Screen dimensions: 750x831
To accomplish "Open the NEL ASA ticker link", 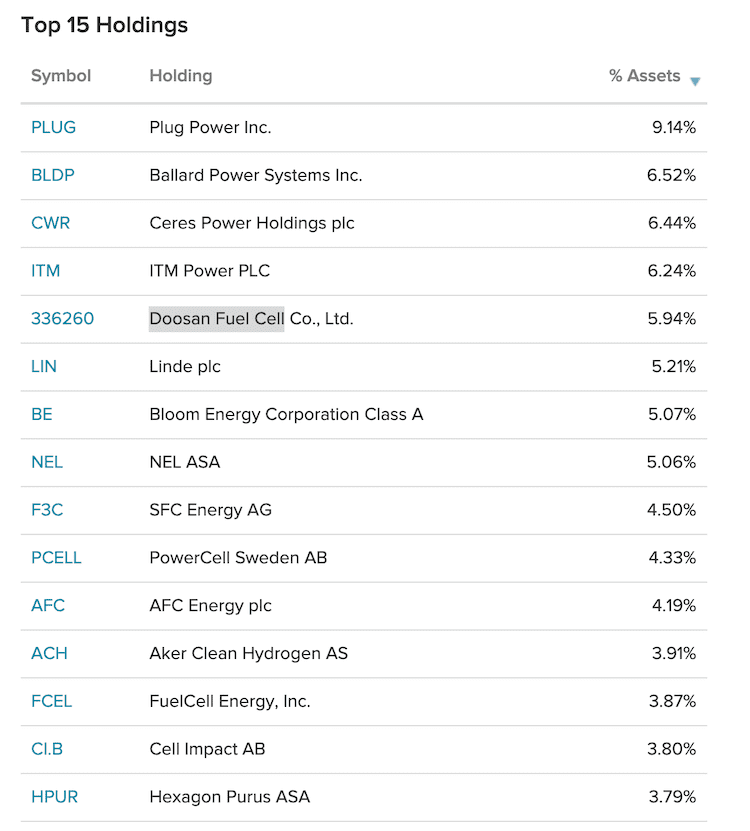I will click(47, 462).
